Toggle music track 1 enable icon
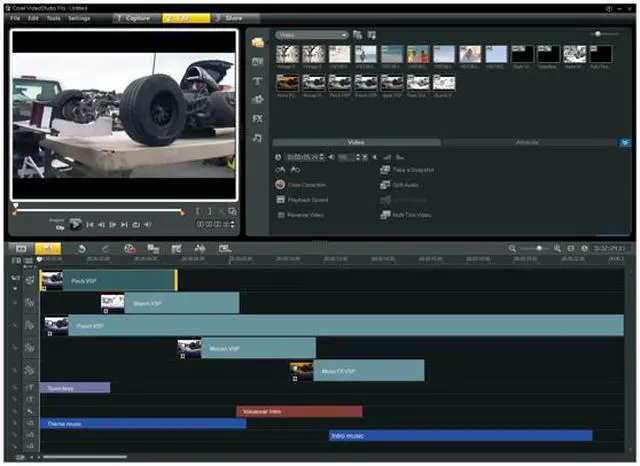The image size is (640, 466). point(30,424)
